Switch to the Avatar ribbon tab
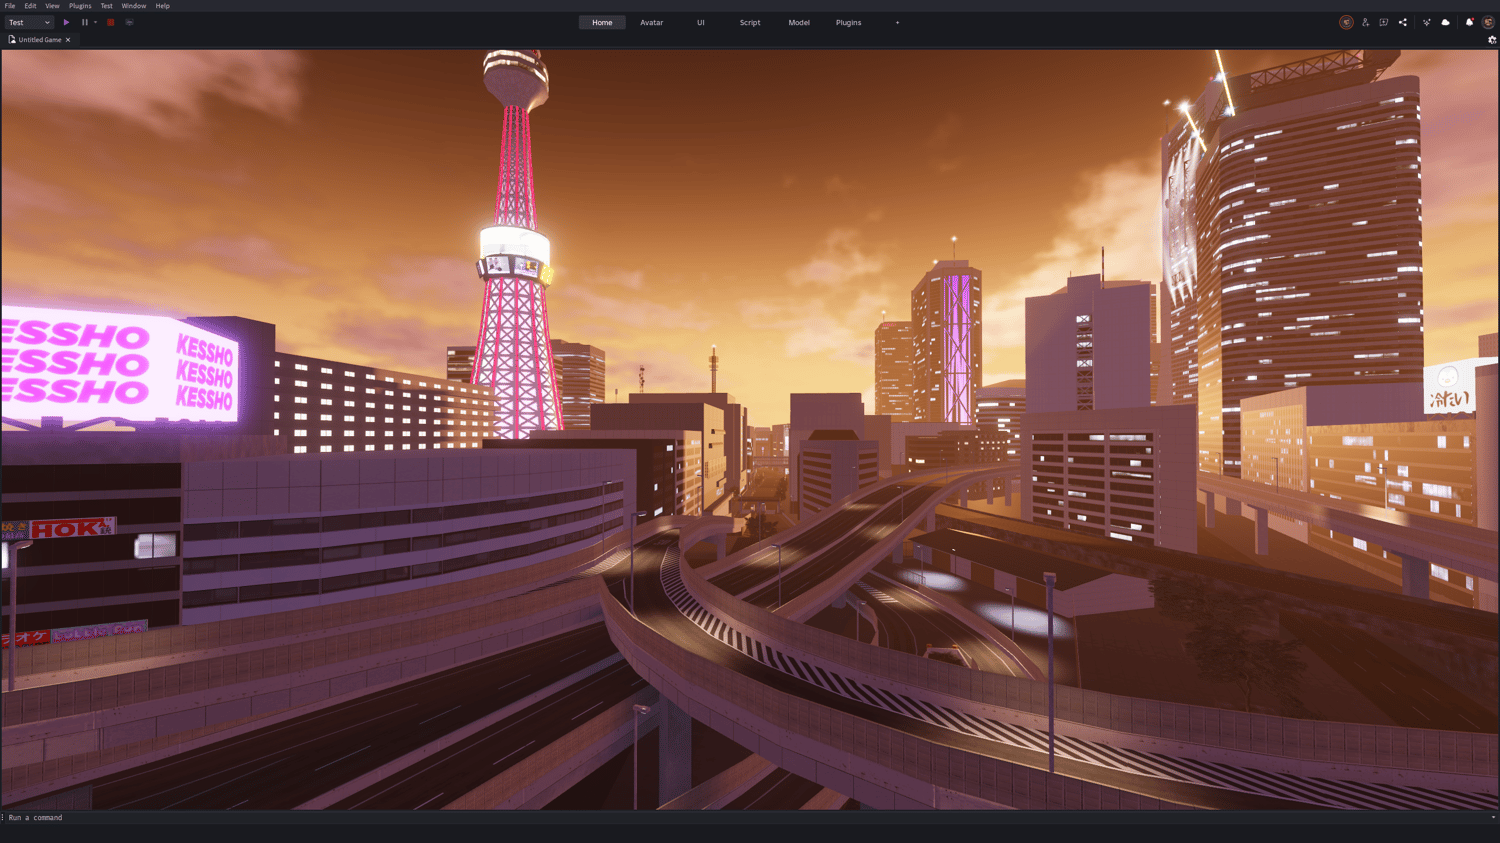Image resolution: width=1500 pixels, height=843 pixels. (652, 22)
